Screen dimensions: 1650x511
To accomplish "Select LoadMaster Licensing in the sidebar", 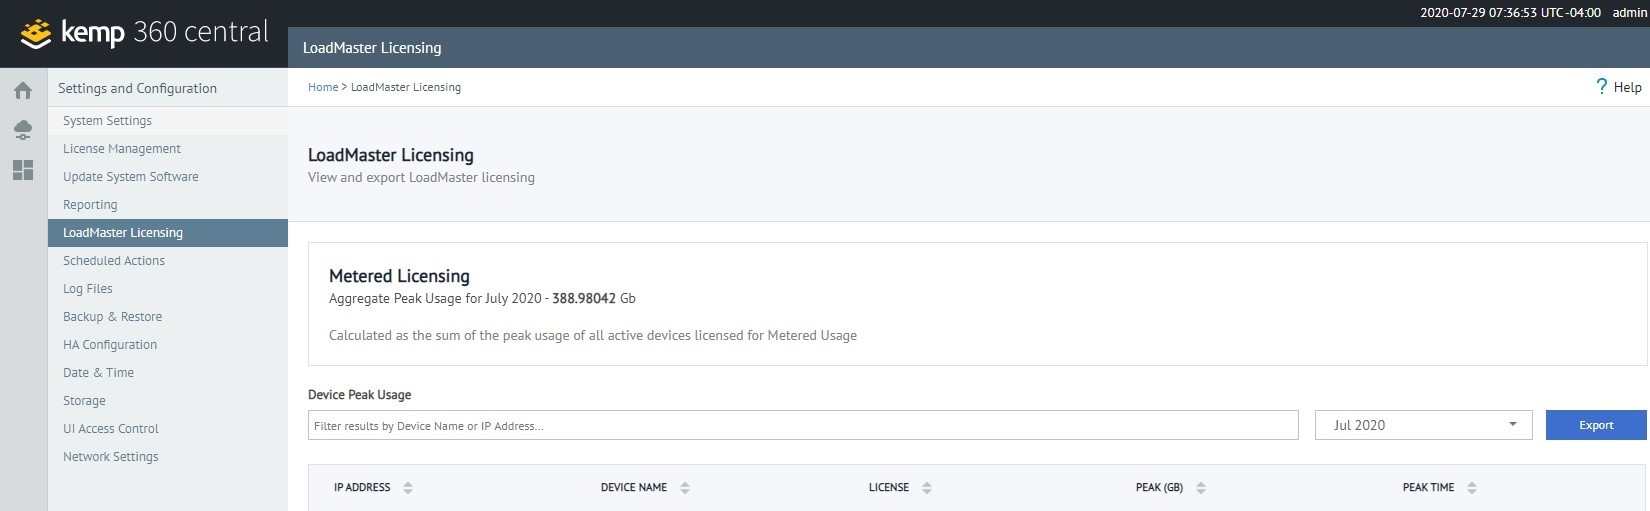I will pos(168,233).
